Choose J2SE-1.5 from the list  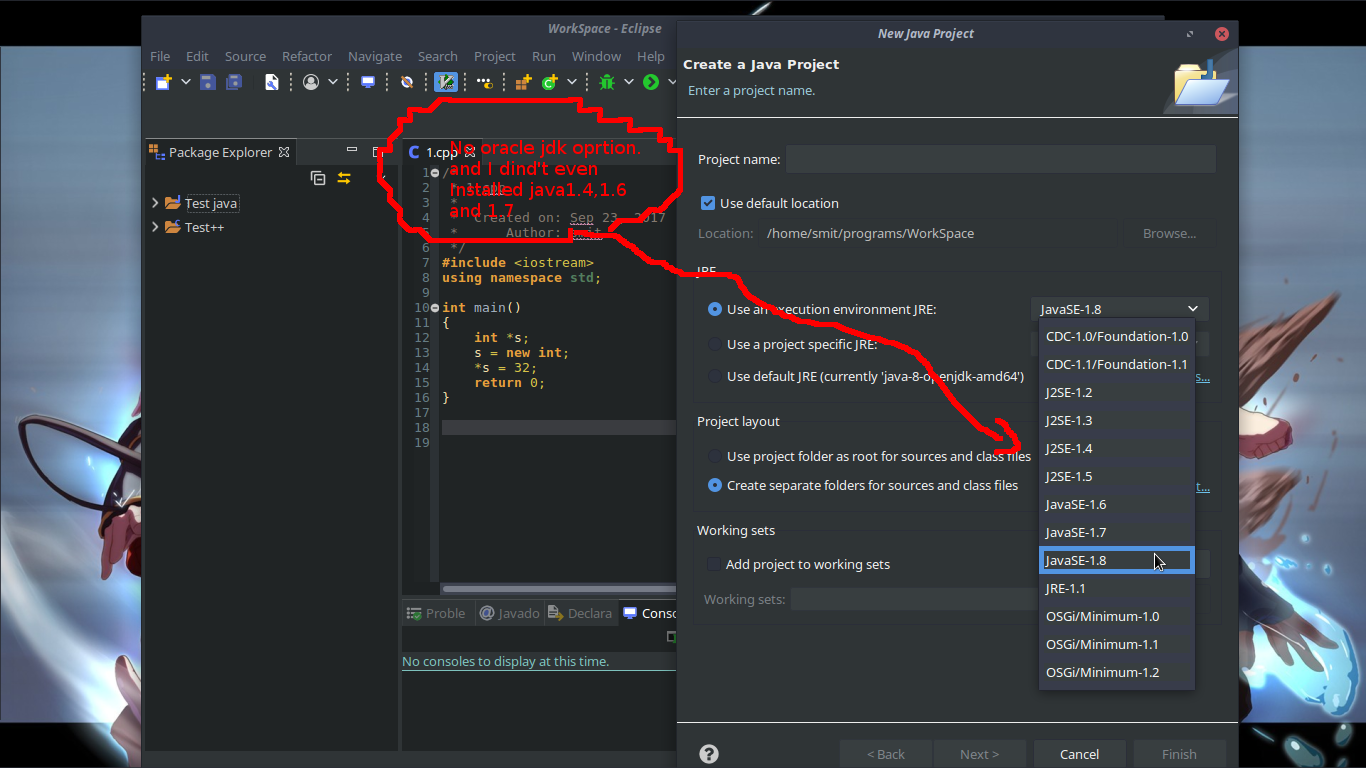pyautogui.click(x=1117, y=476)
